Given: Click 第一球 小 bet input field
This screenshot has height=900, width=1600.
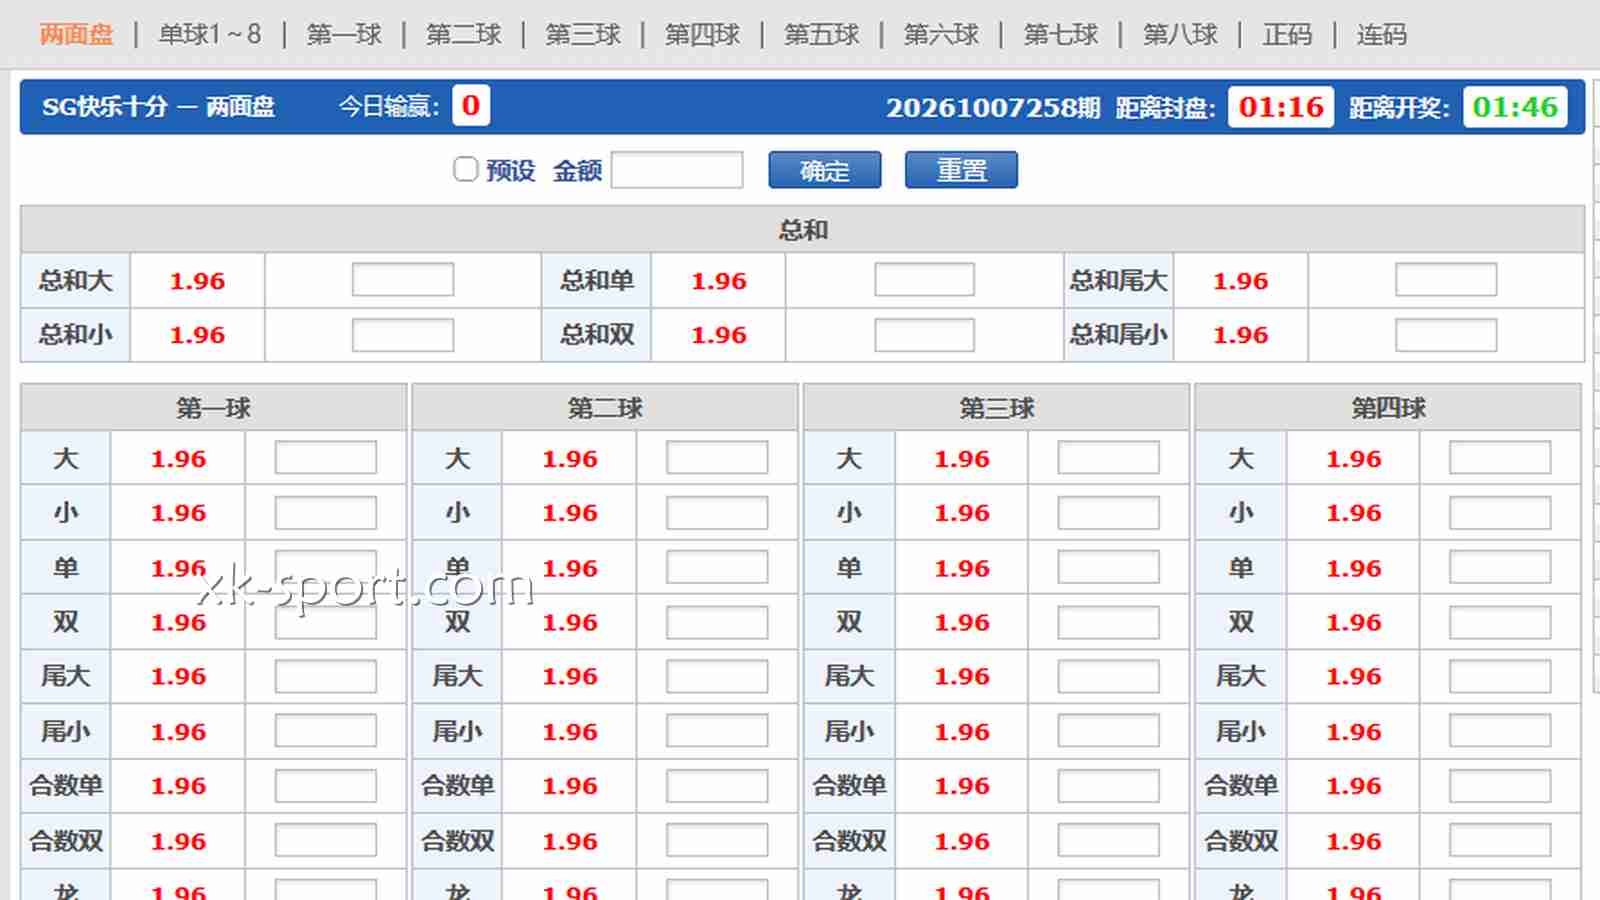Looking at the screenshot, I should click(326, 513).
